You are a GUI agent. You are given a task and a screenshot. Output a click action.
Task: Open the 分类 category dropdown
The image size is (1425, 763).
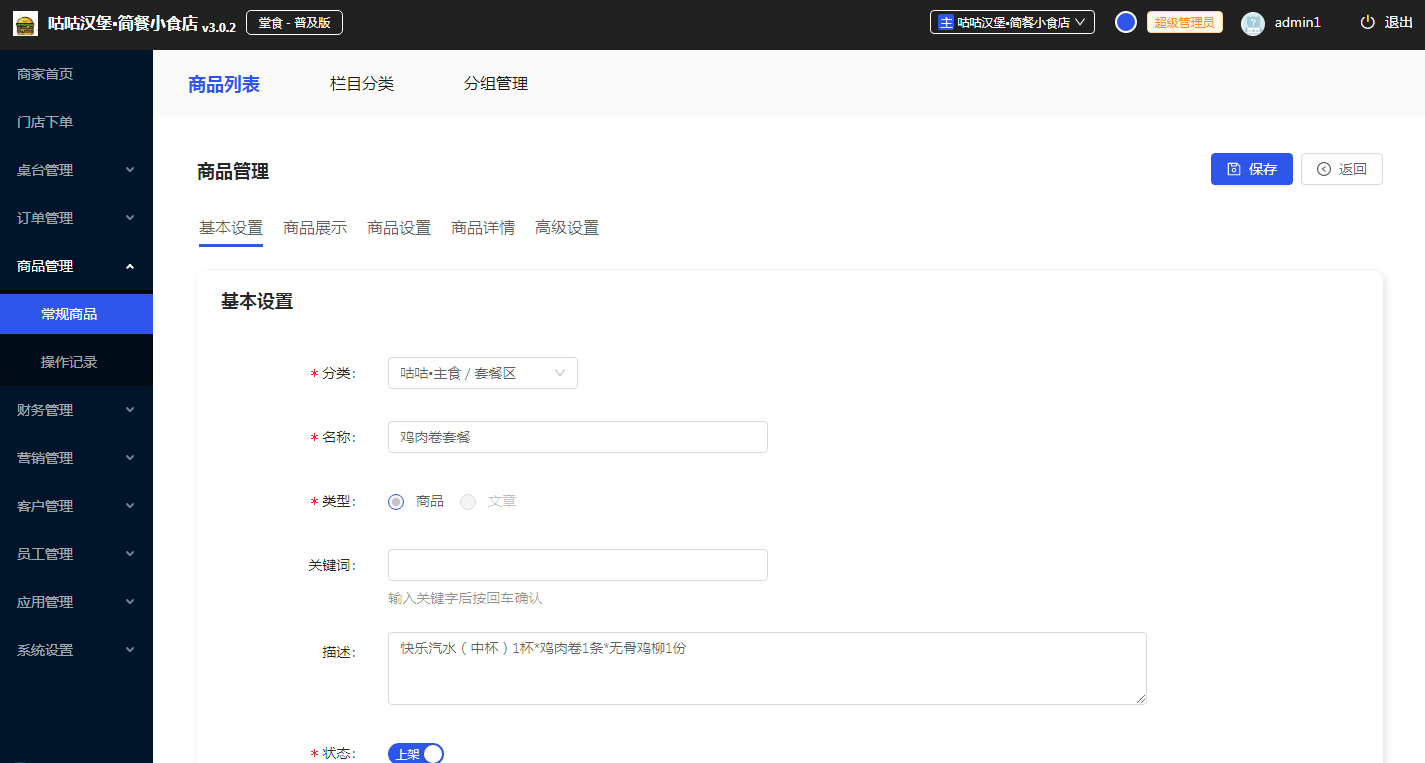click(x=483, y=373)
